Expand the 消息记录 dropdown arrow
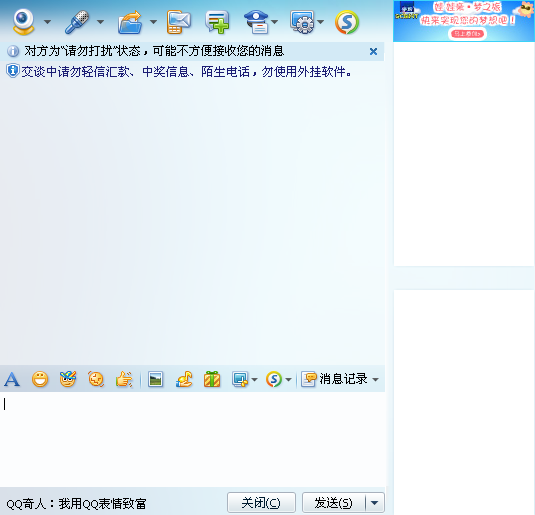The image size is (535, 515). [376, 380]
